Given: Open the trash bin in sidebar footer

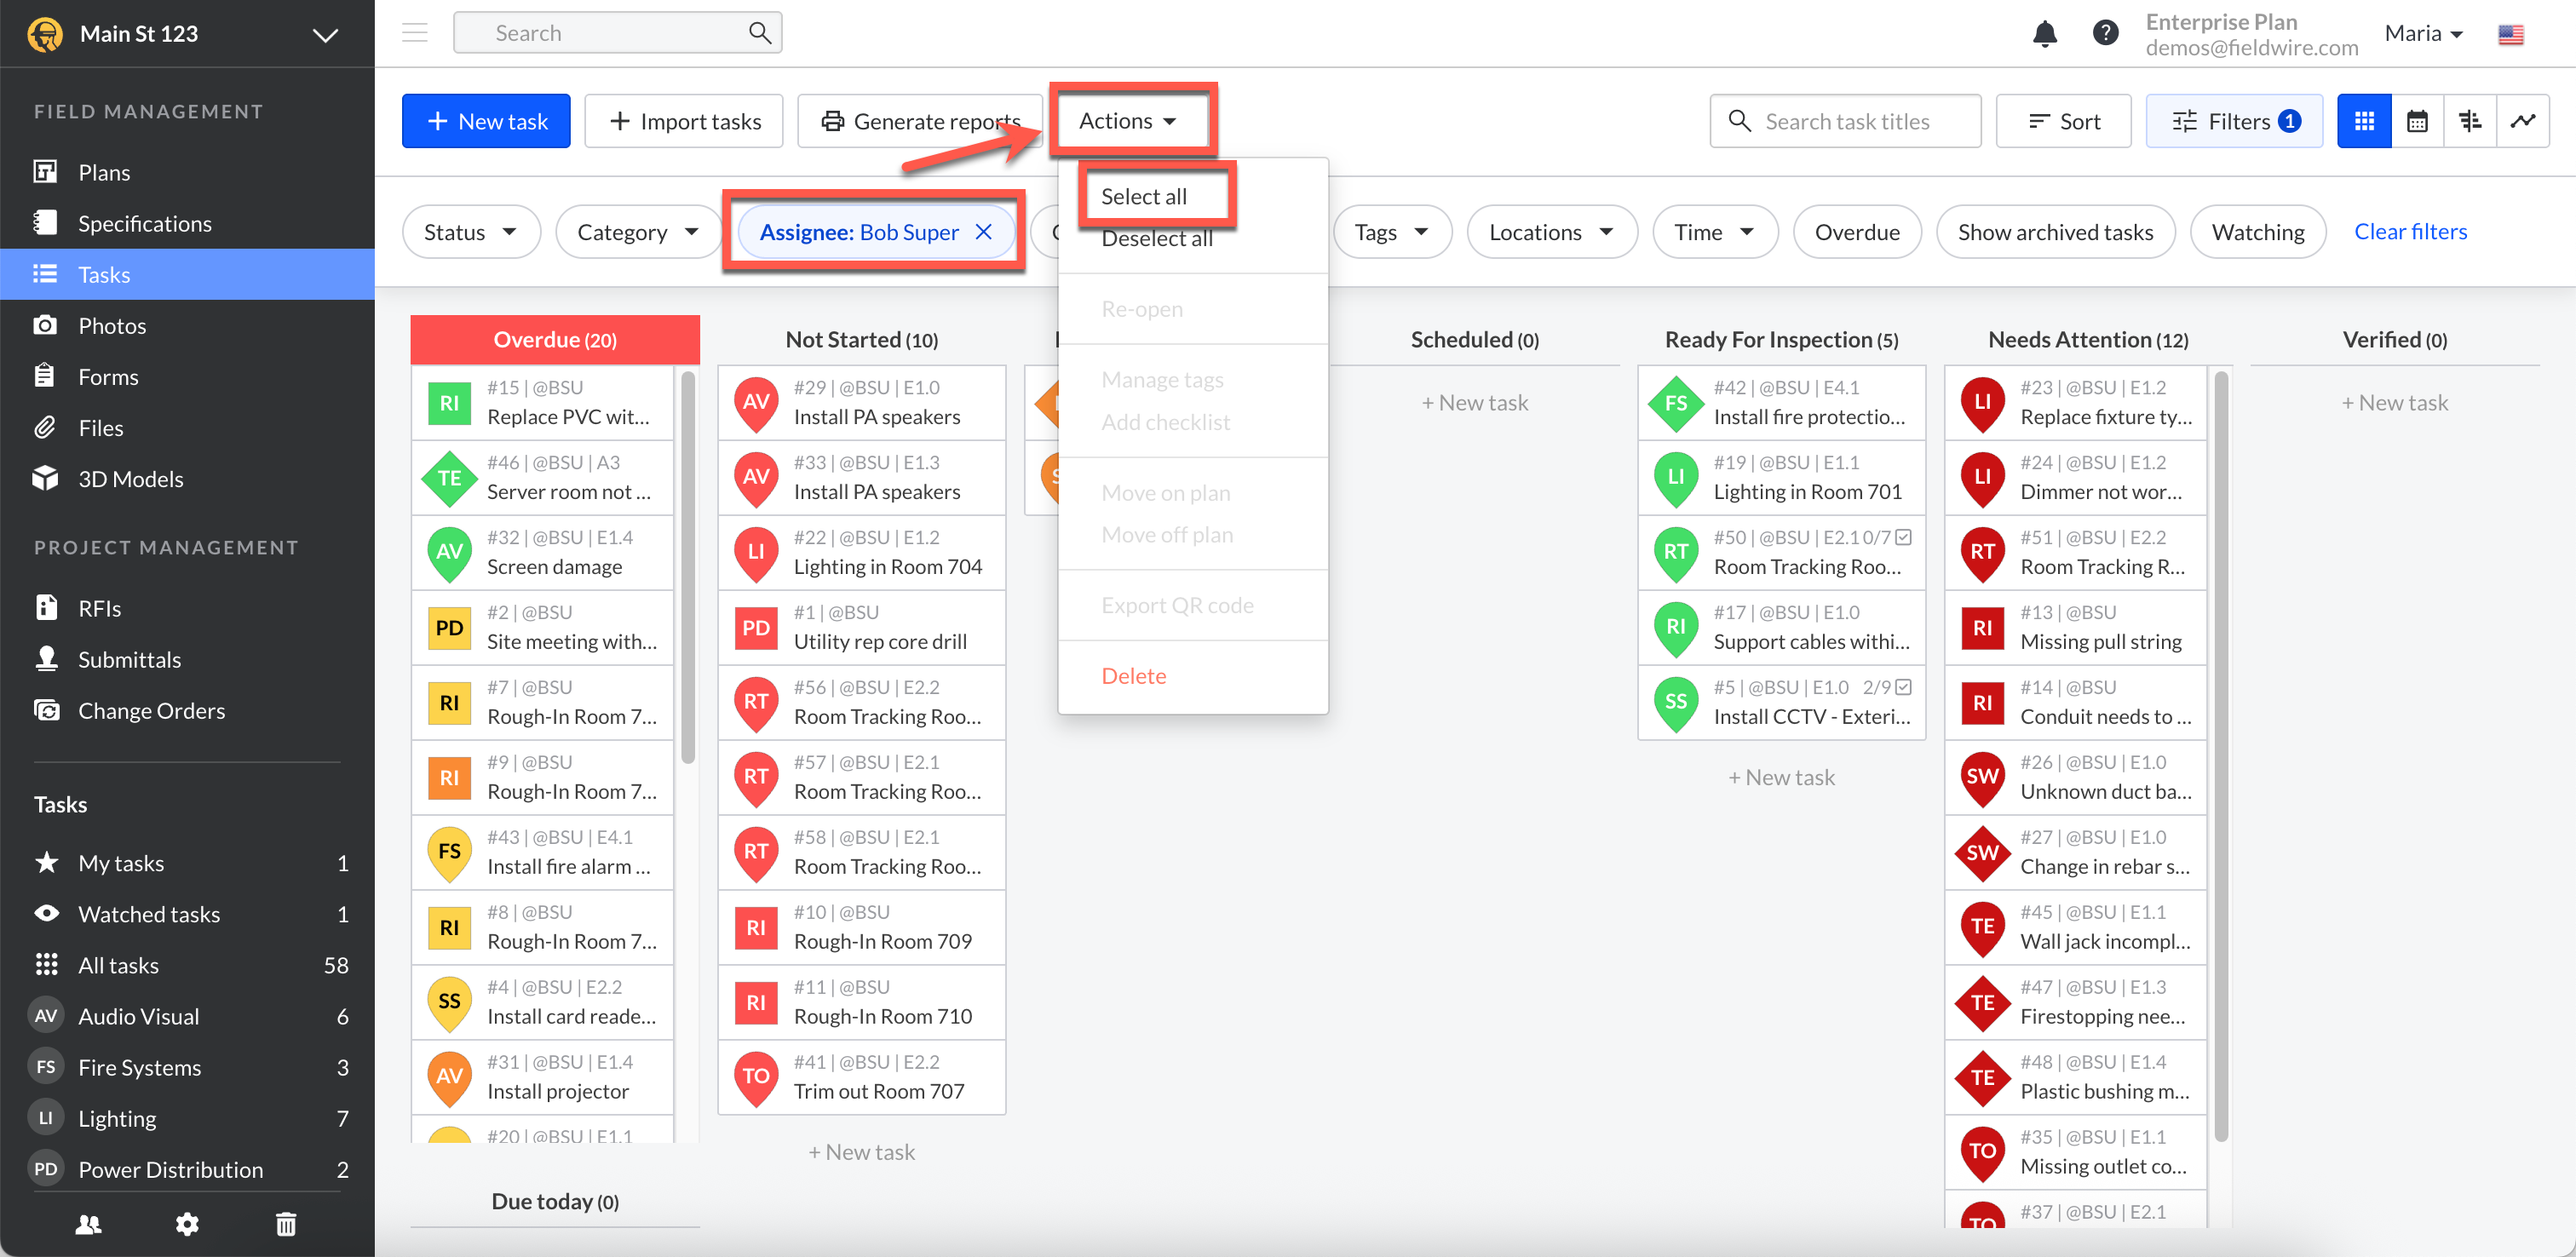Looking at the screenshot, I should 286,1223.
